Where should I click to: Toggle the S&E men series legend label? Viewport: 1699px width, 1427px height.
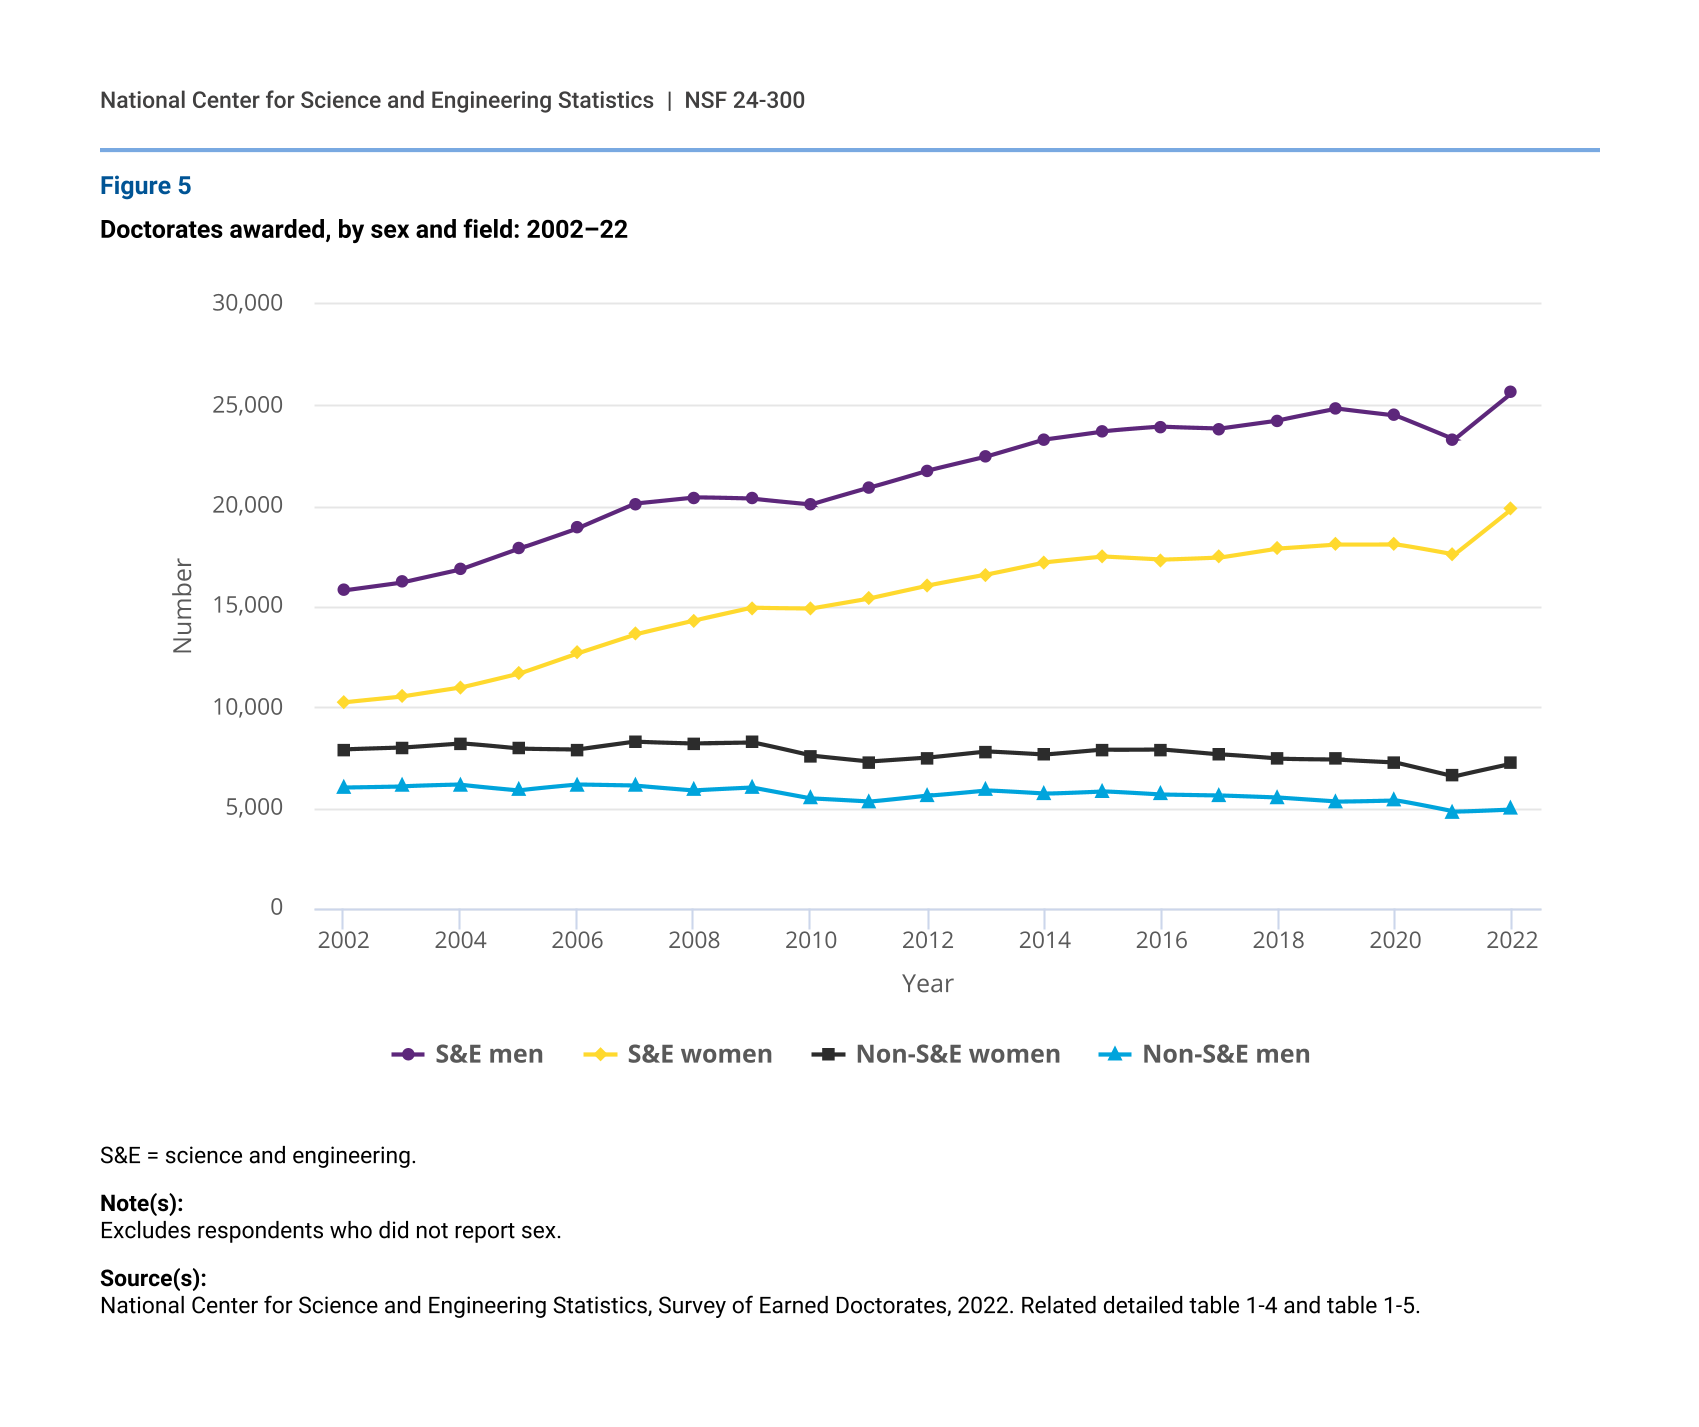click(x=489, y=1055)
